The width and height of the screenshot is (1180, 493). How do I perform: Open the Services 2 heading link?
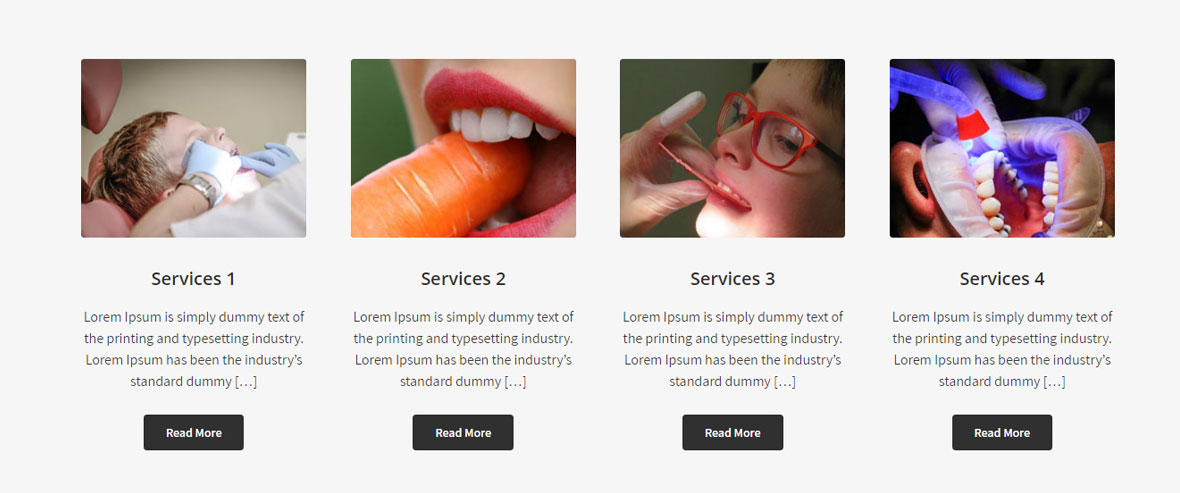pos(463,278)
